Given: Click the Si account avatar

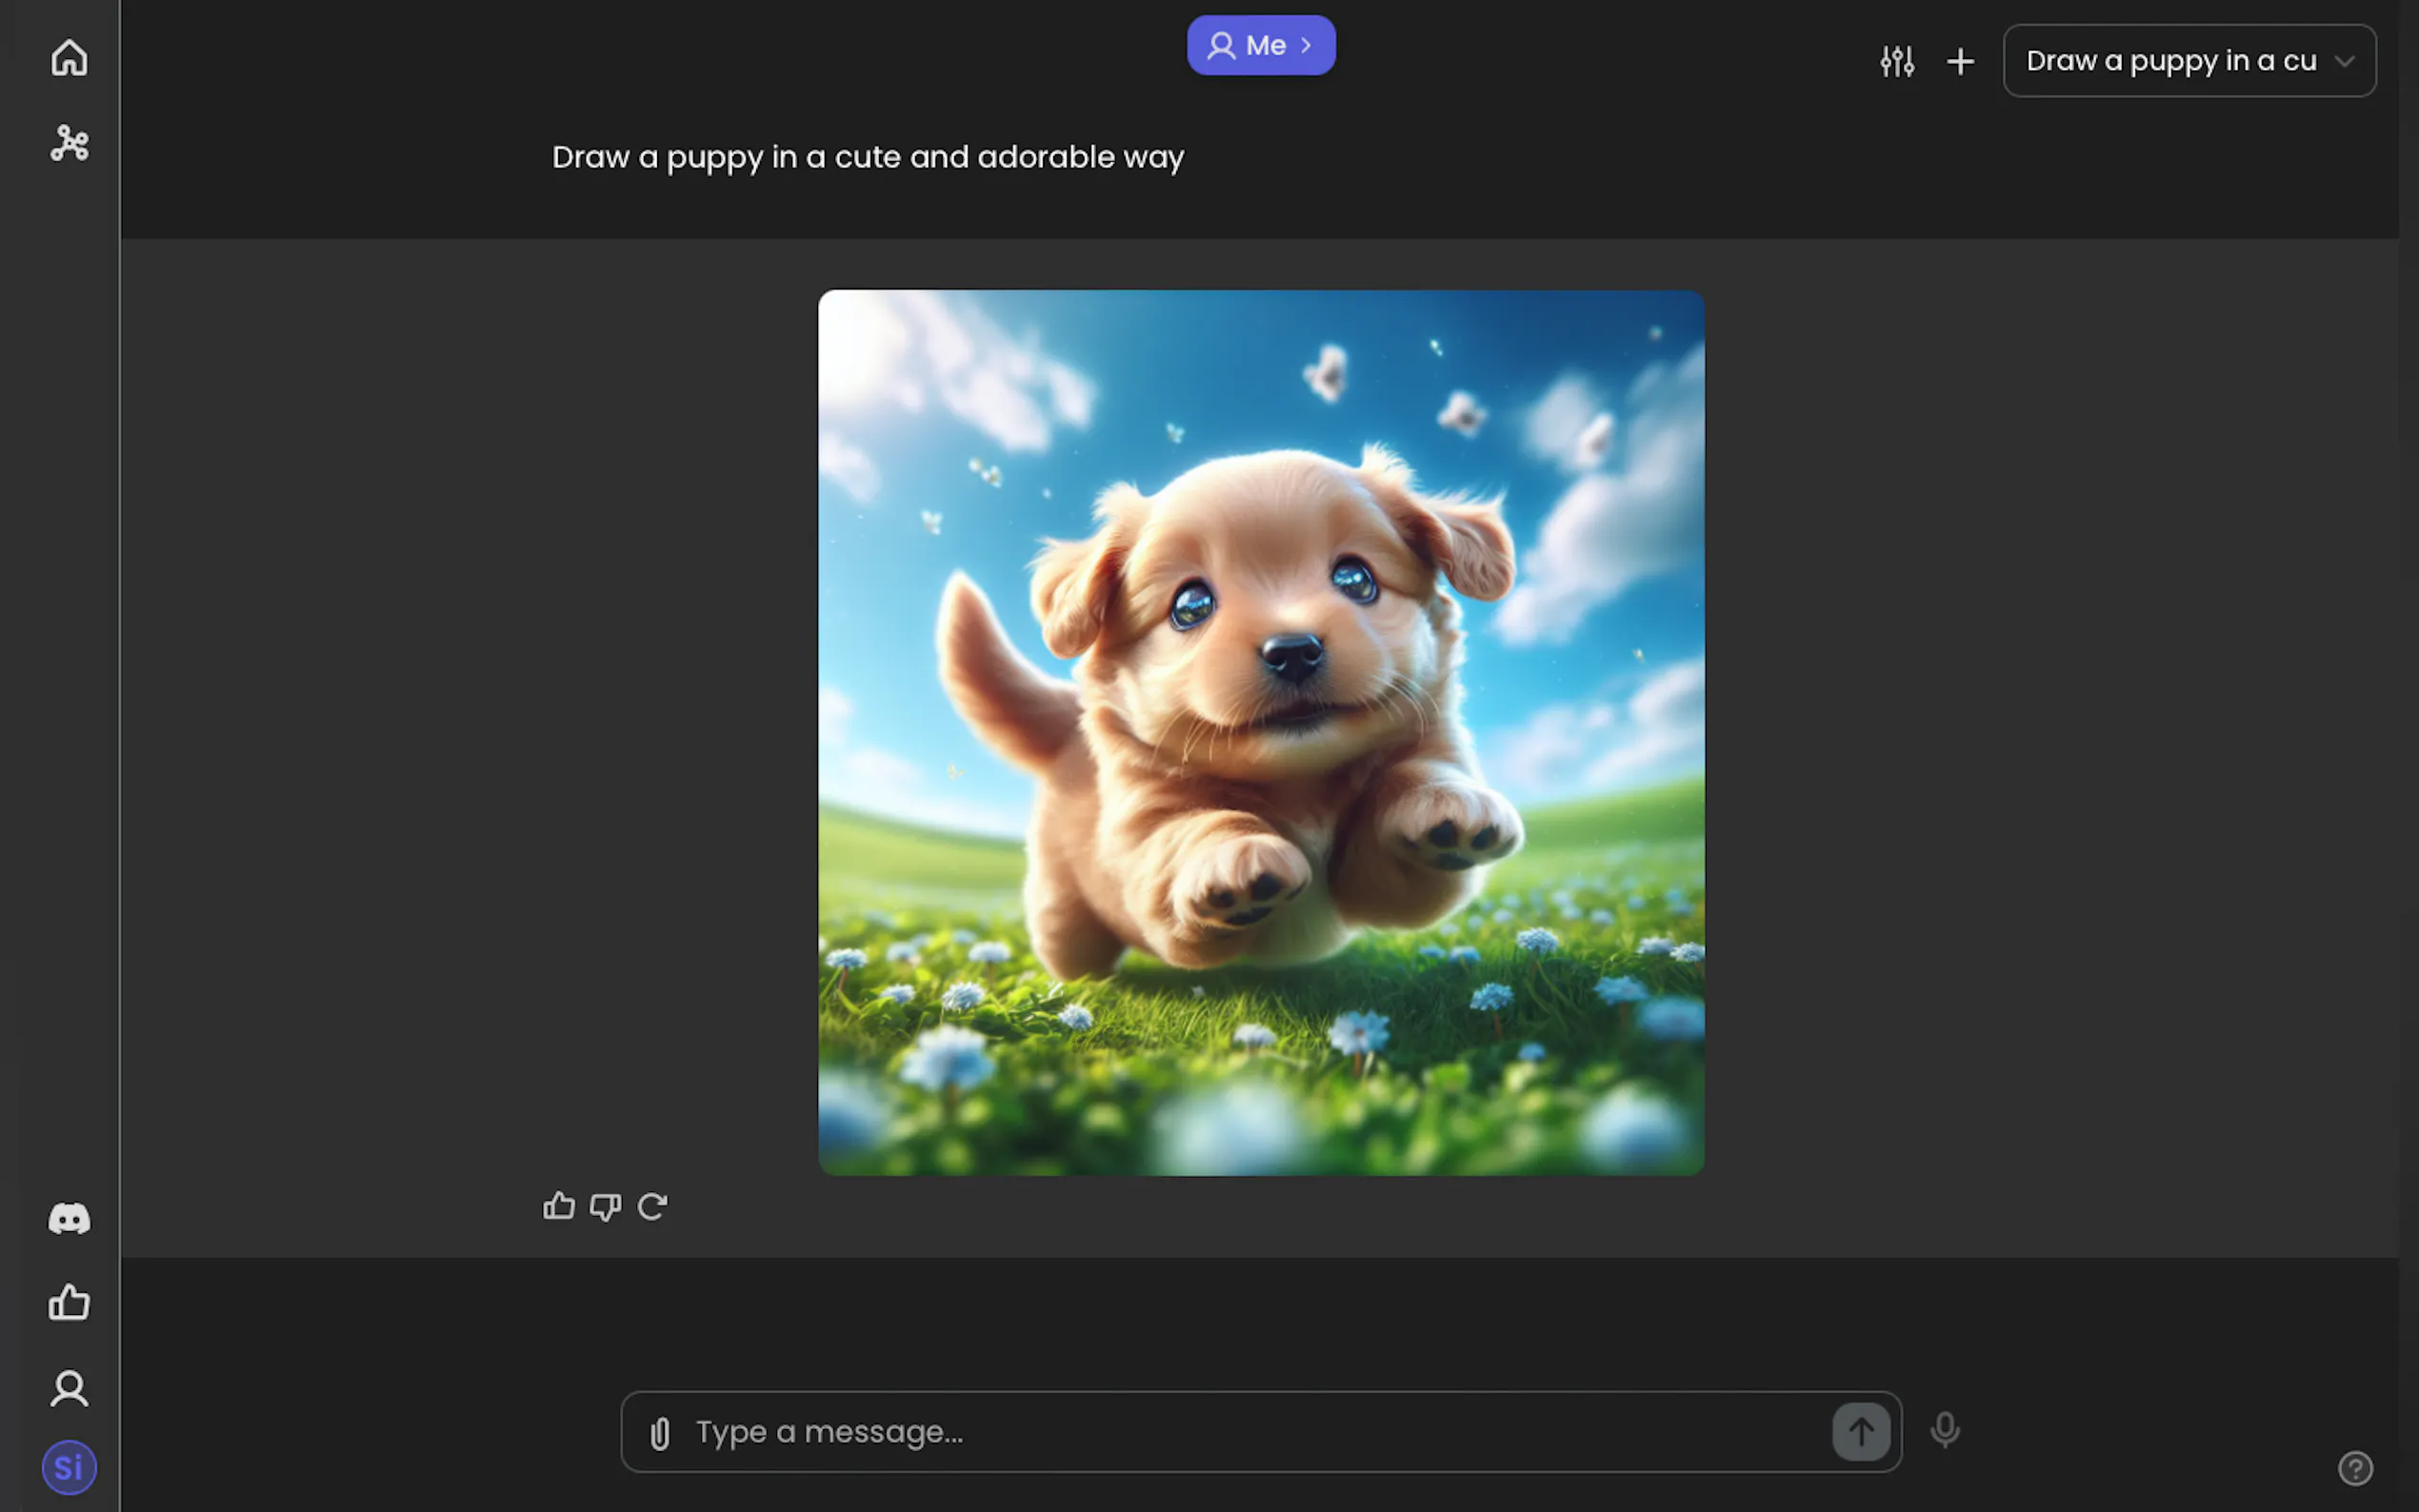Looking at the screenshot, I should click(x=69, y=1467).
